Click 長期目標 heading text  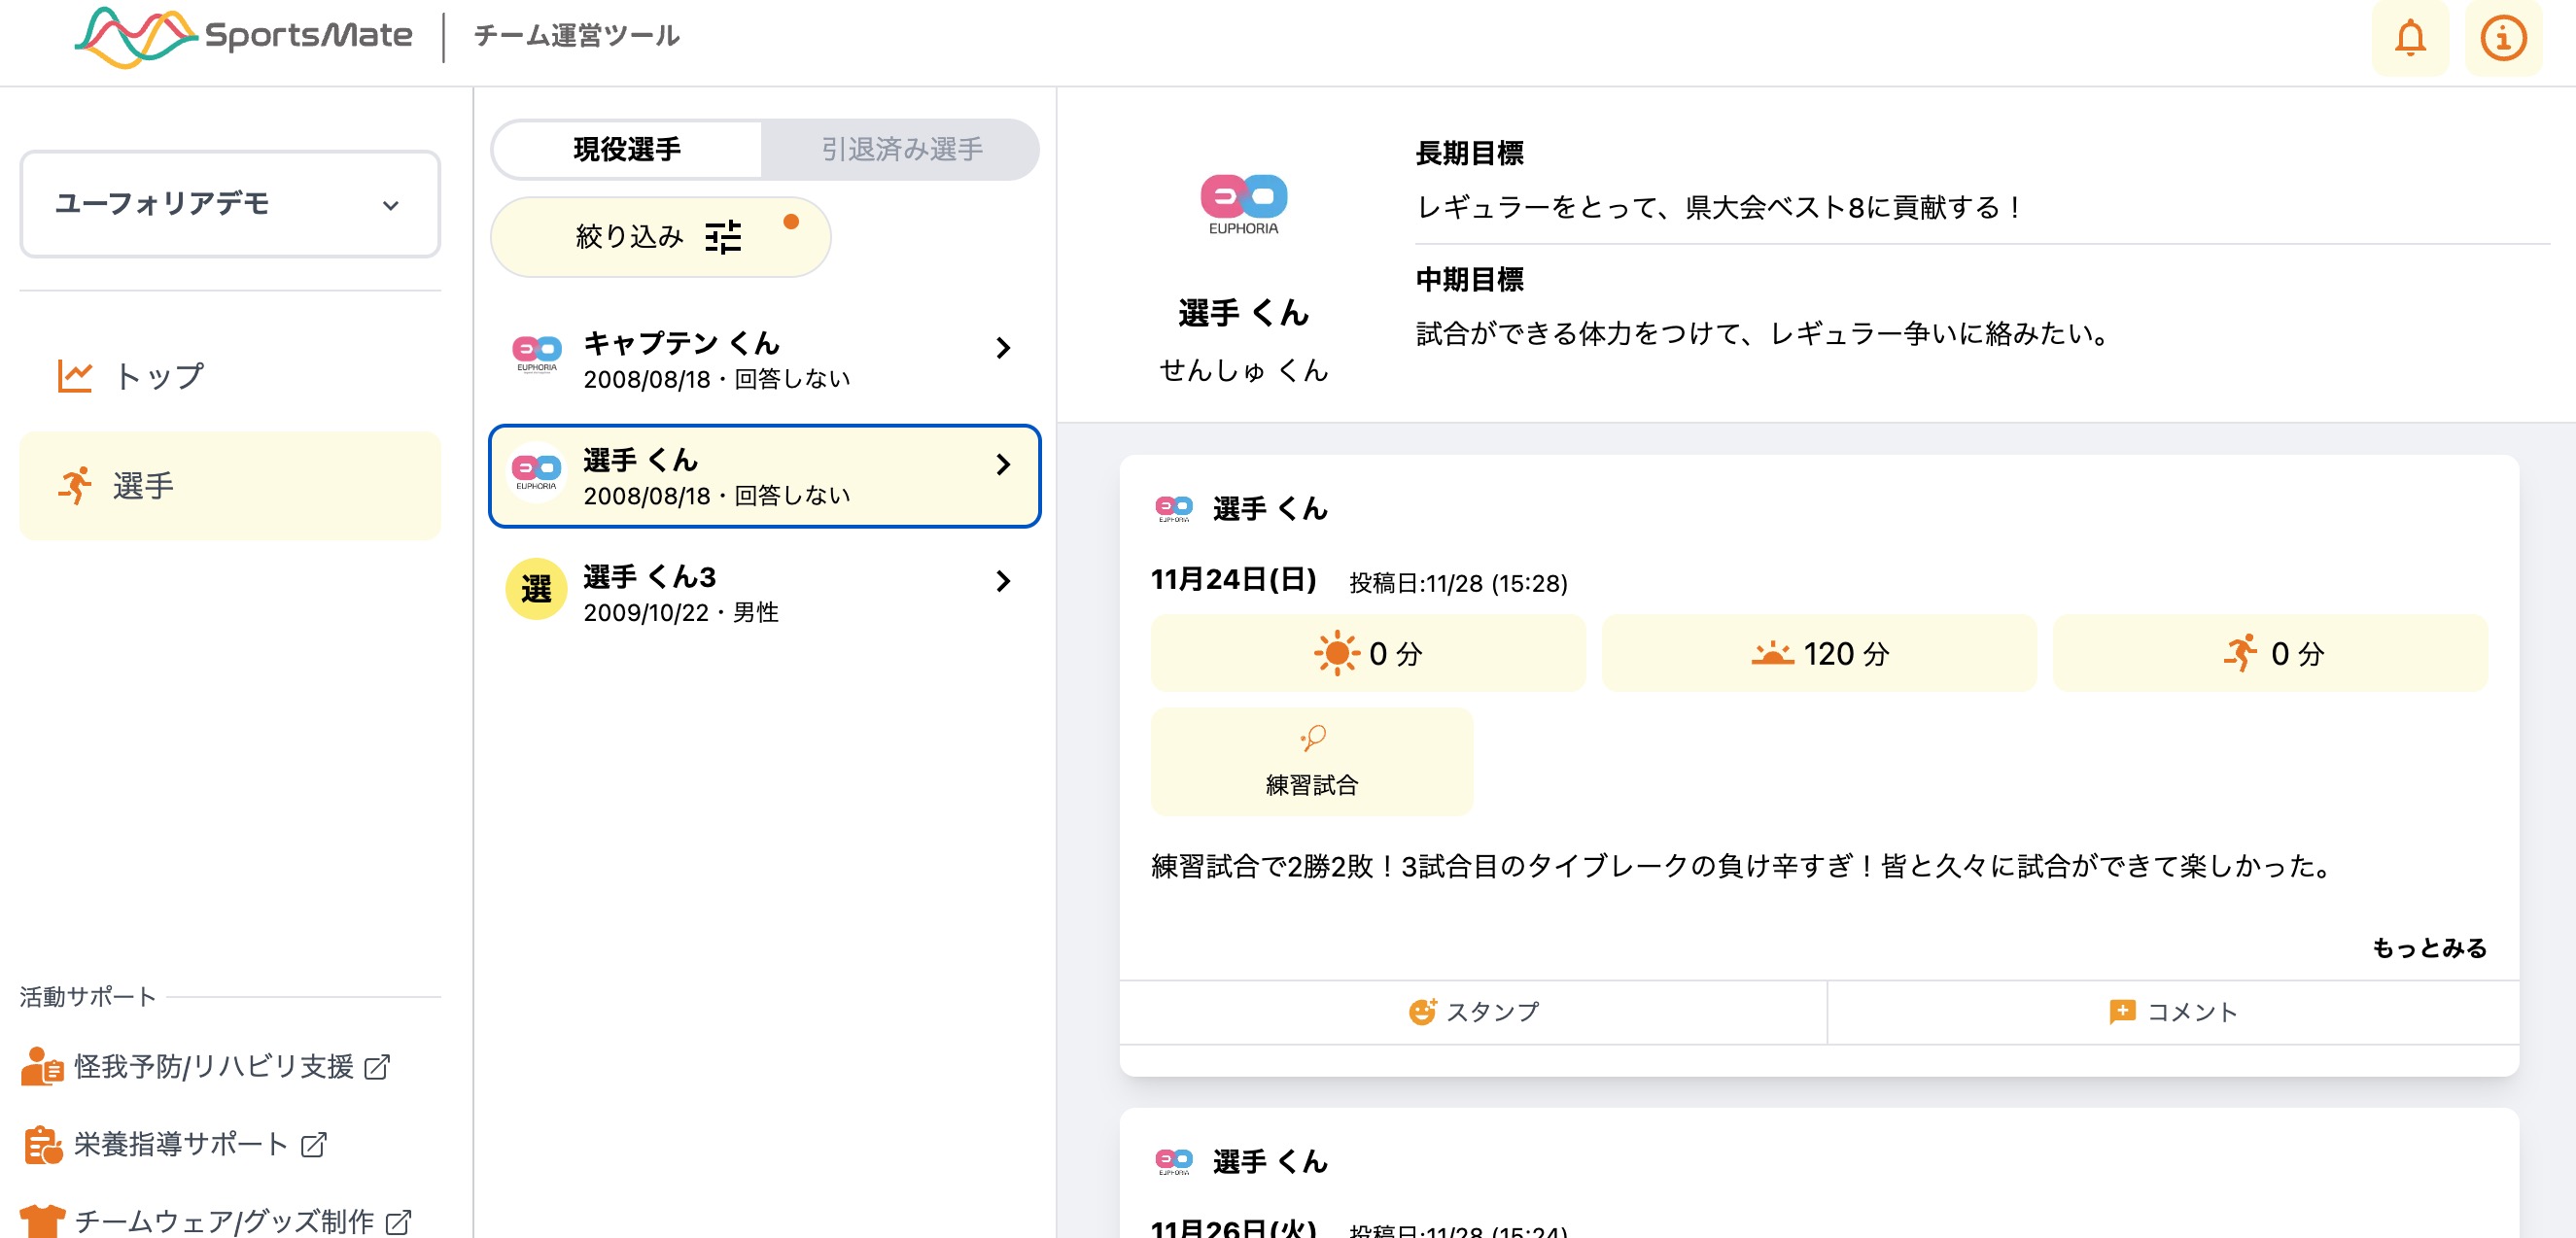click(1469, 153)
